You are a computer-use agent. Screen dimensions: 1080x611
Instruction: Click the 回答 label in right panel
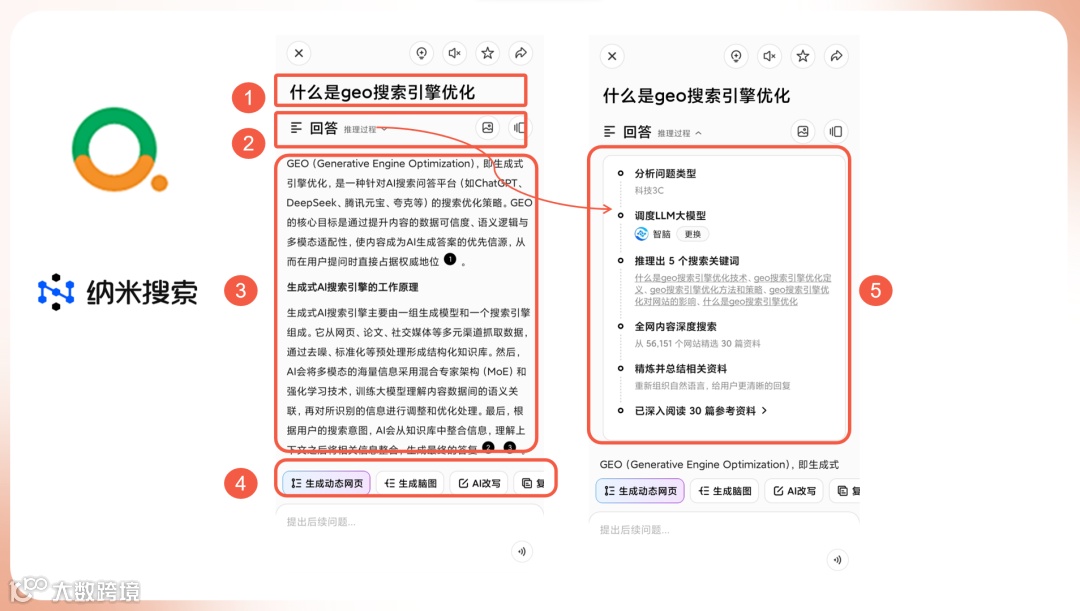(637, 132)
